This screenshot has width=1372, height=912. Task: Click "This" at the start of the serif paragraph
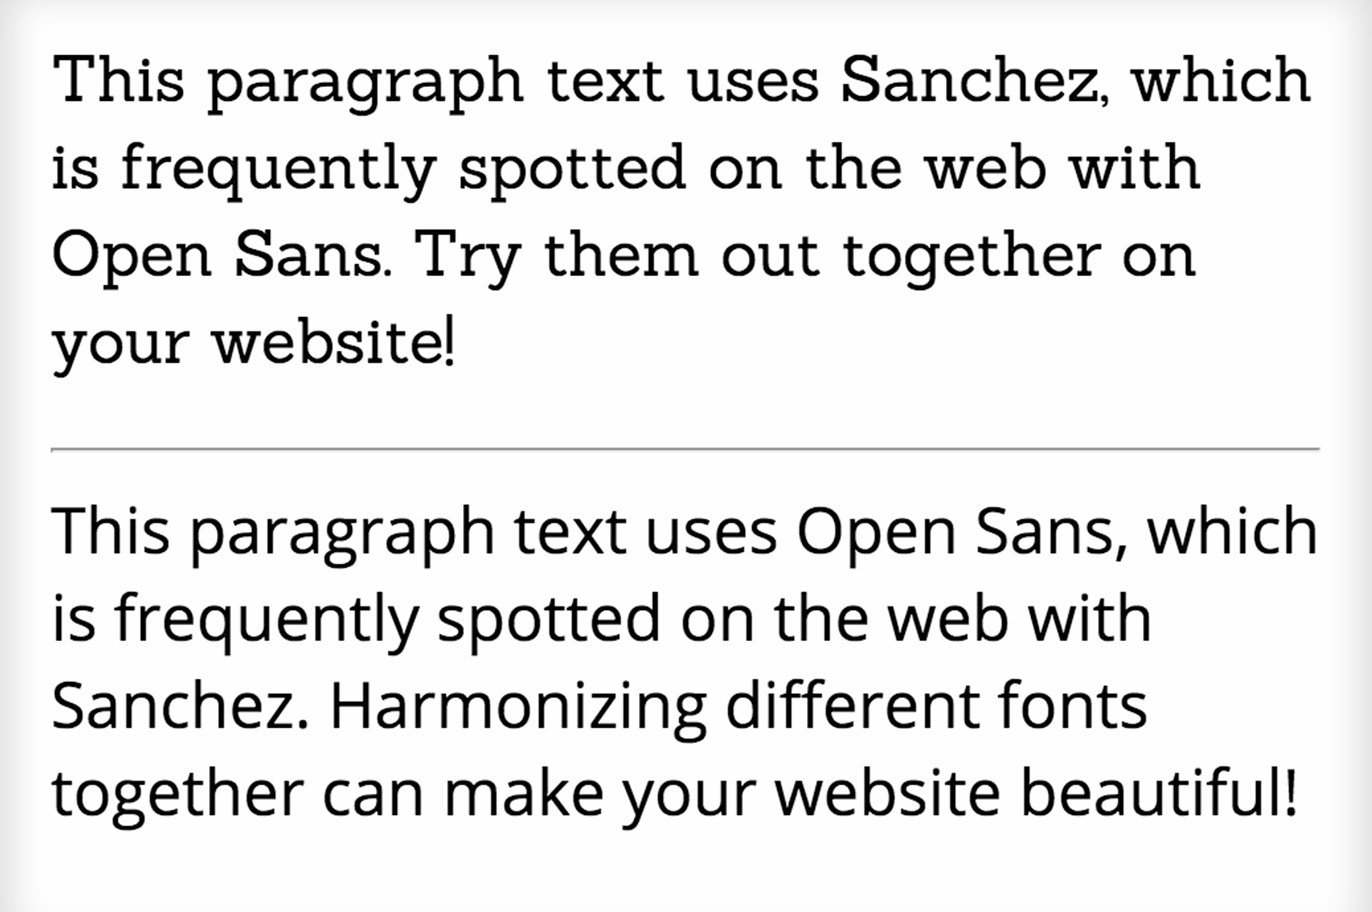click(x=118, y=80)
